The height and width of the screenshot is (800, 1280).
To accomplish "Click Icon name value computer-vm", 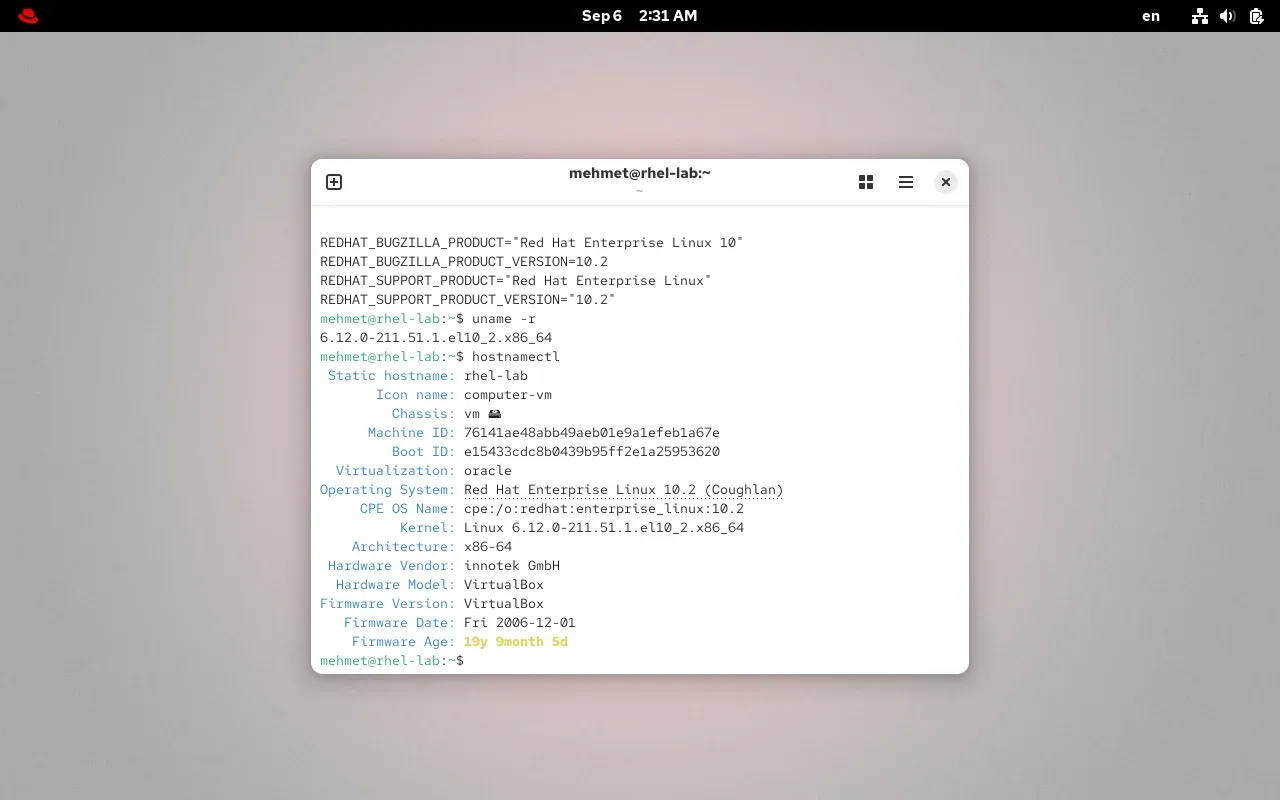I will point(508,395).
